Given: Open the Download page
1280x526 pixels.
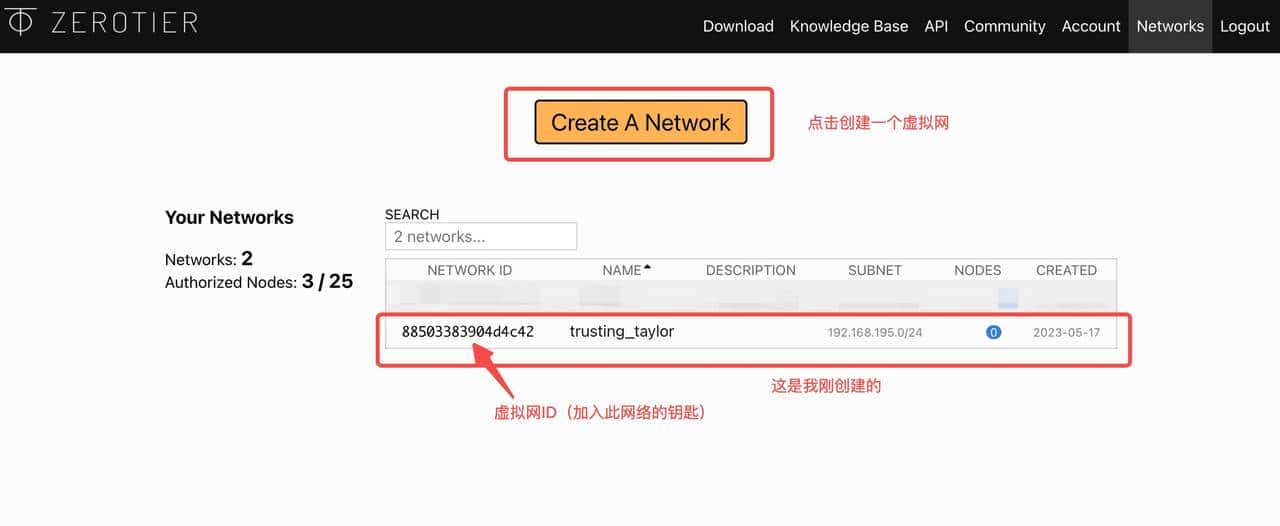Looking at the screenshot, I should [x=738, y=26].
